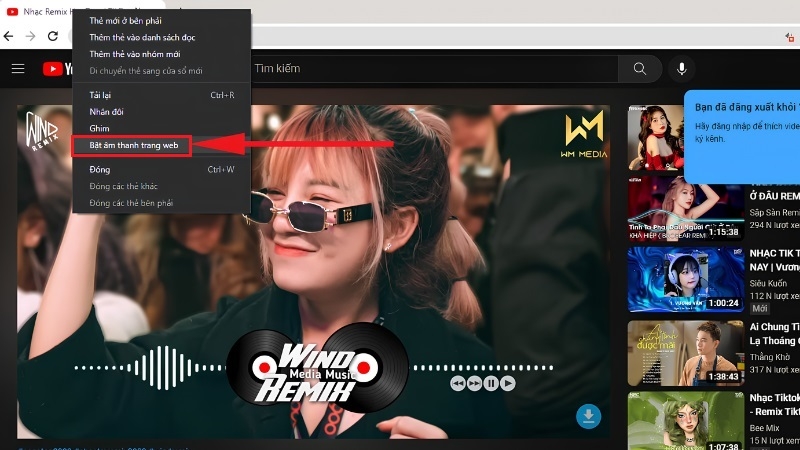Open the 'Nhạc Tiktok' video title
The width and height of the screenshot is (800, 450).
click(774, 405)
